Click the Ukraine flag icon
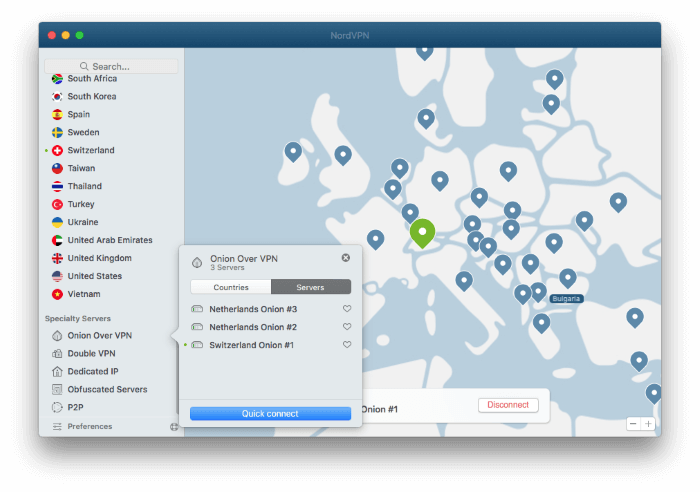 (x=57, y=222)
